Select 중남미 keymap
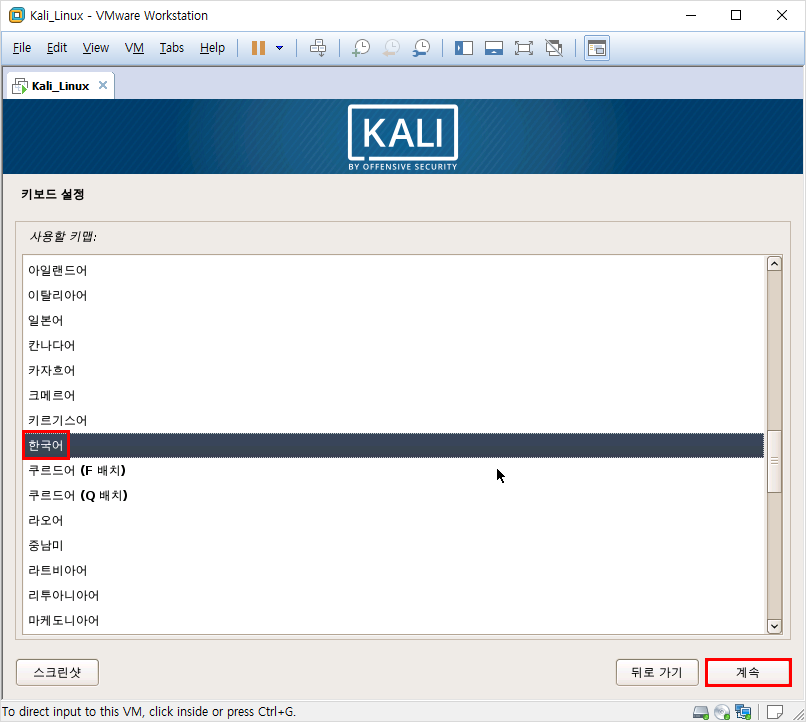The height and width of the screenshot is (722, 806). pos(393,546)
